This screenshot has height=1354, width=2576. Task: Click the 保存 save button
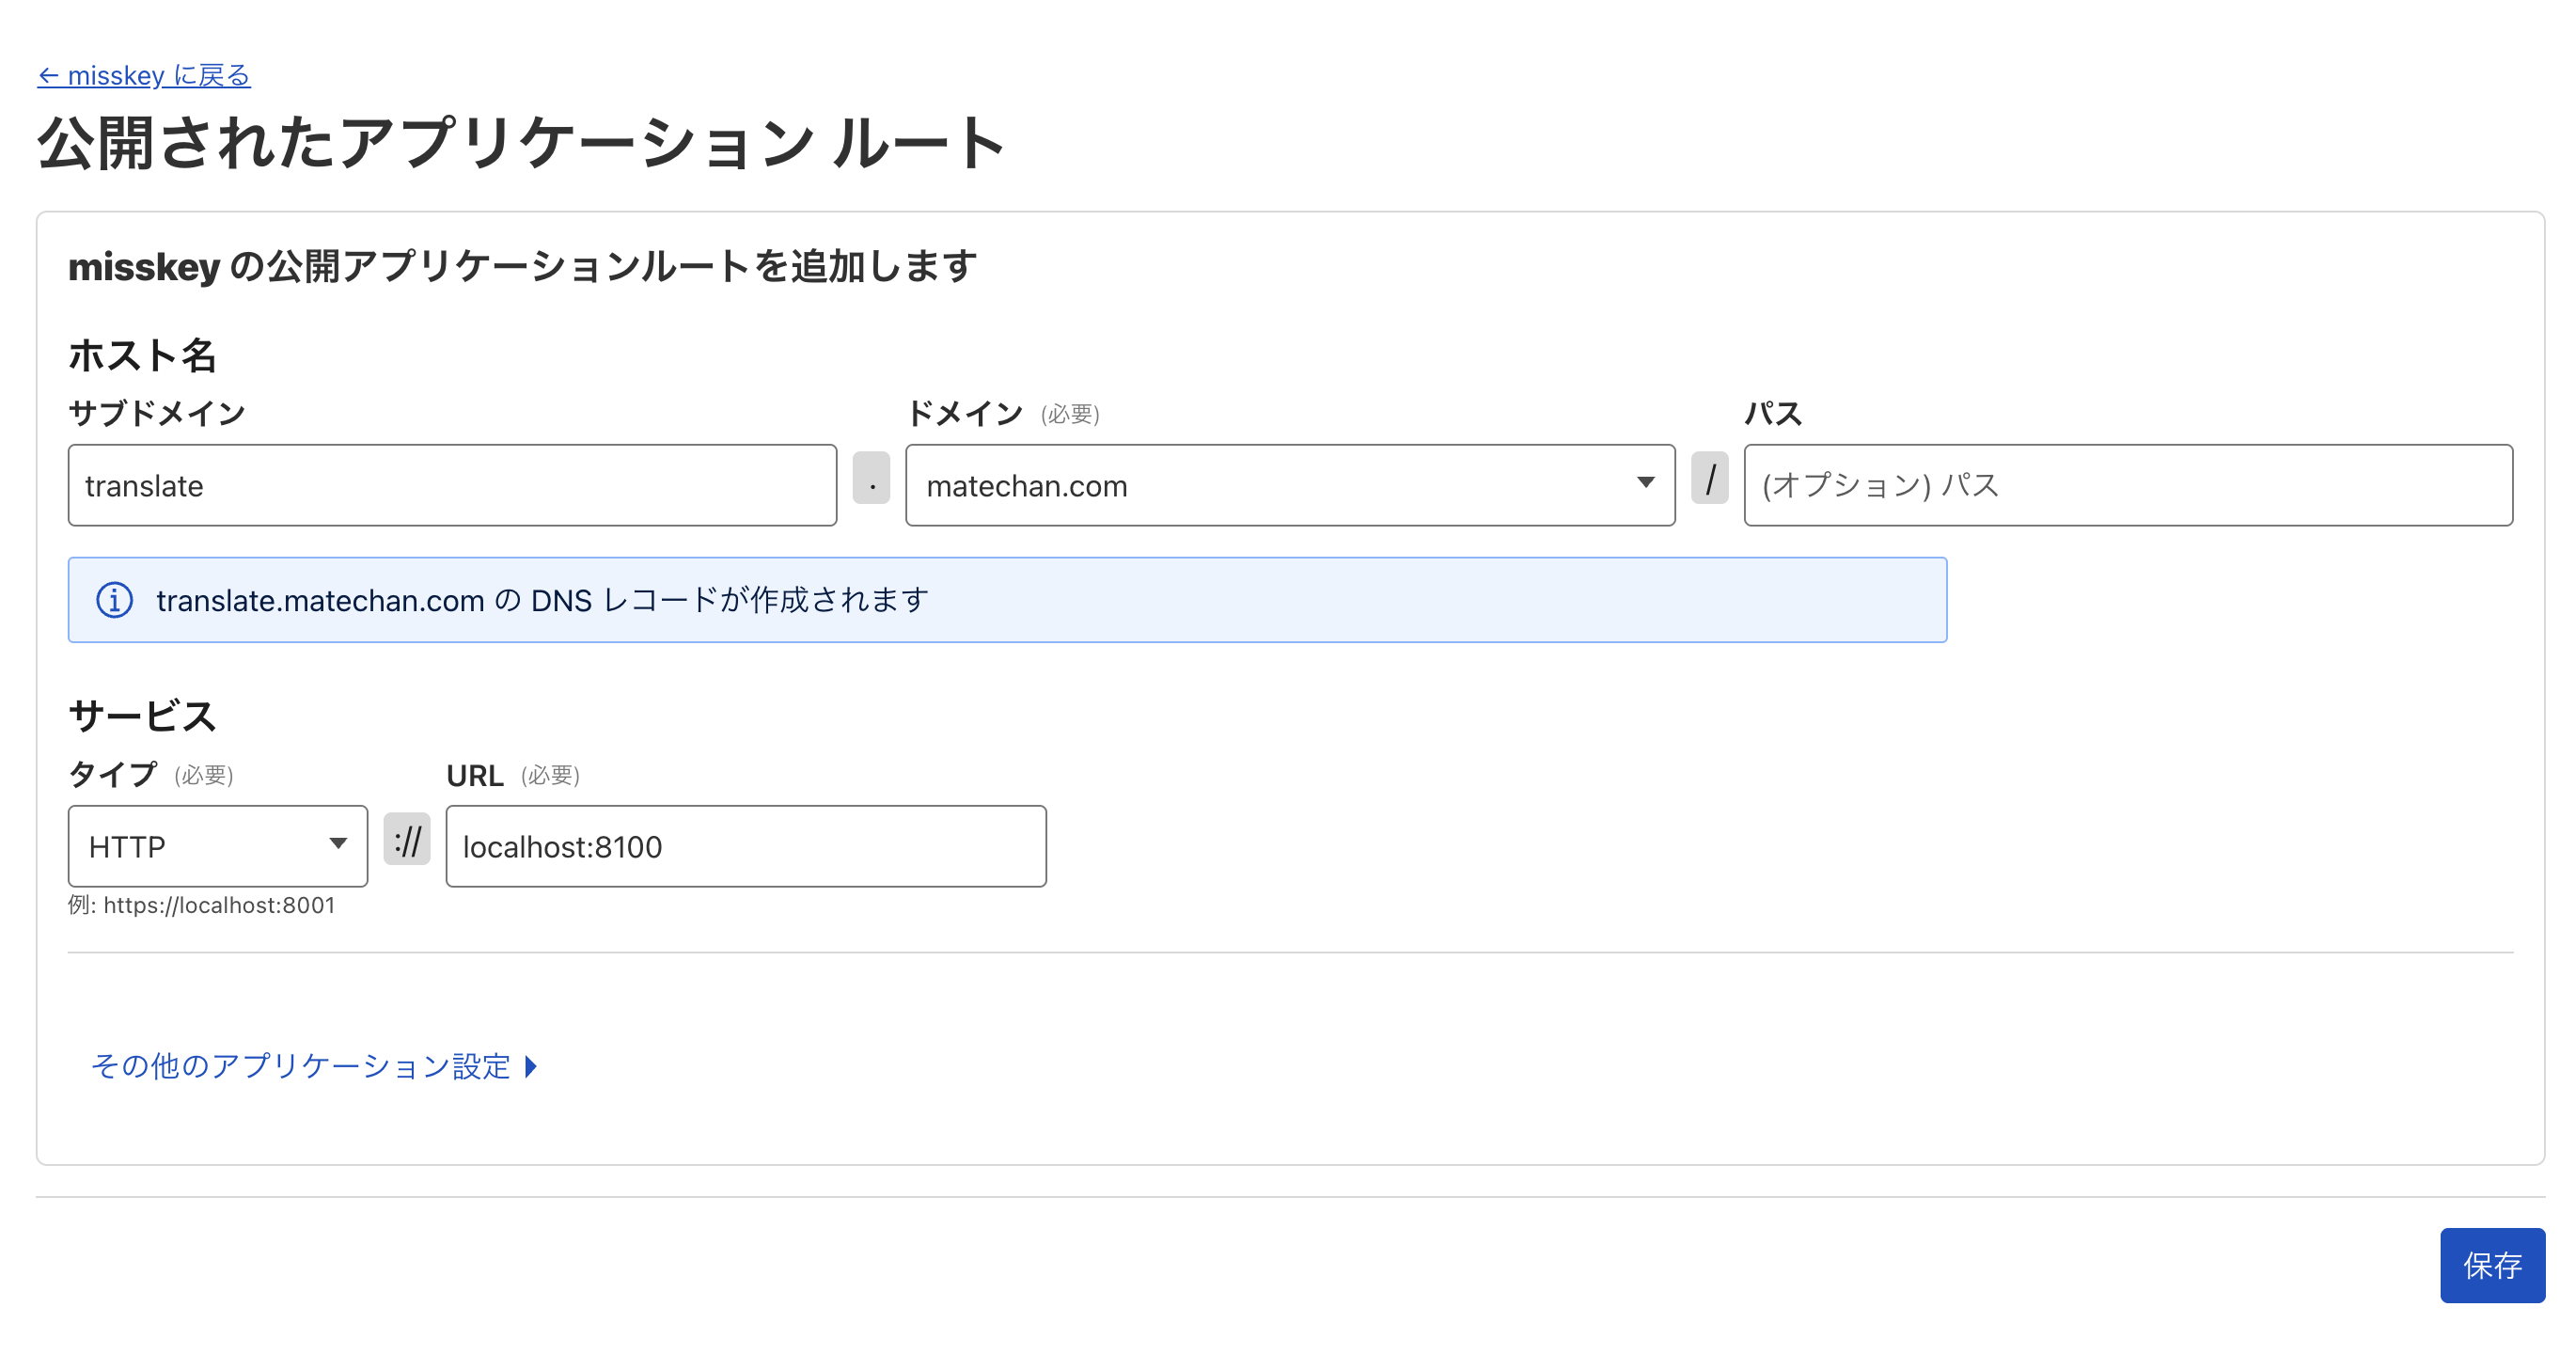coord(2491,1265)
